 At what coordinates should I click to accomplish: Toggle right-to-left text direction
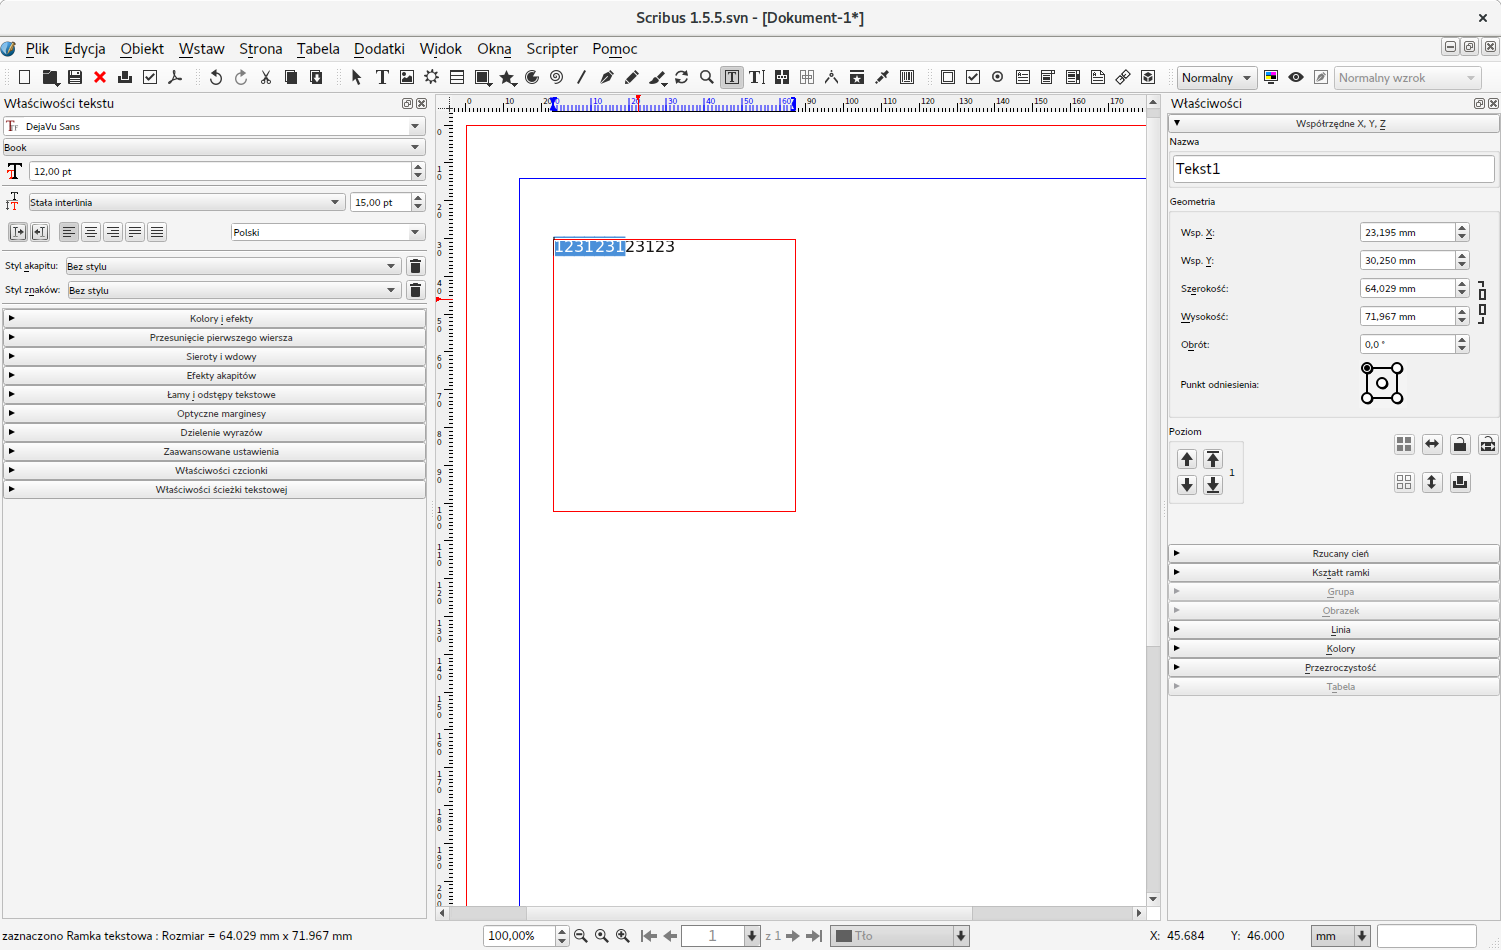pos(40,232)
